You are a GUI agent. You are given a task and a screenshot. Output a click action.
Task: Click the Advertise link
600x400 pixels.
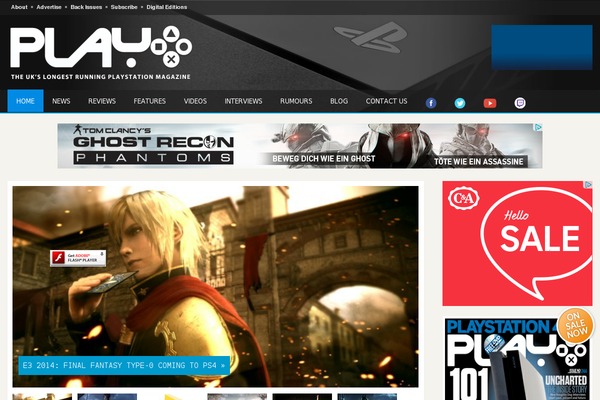[x=49, y=7]
